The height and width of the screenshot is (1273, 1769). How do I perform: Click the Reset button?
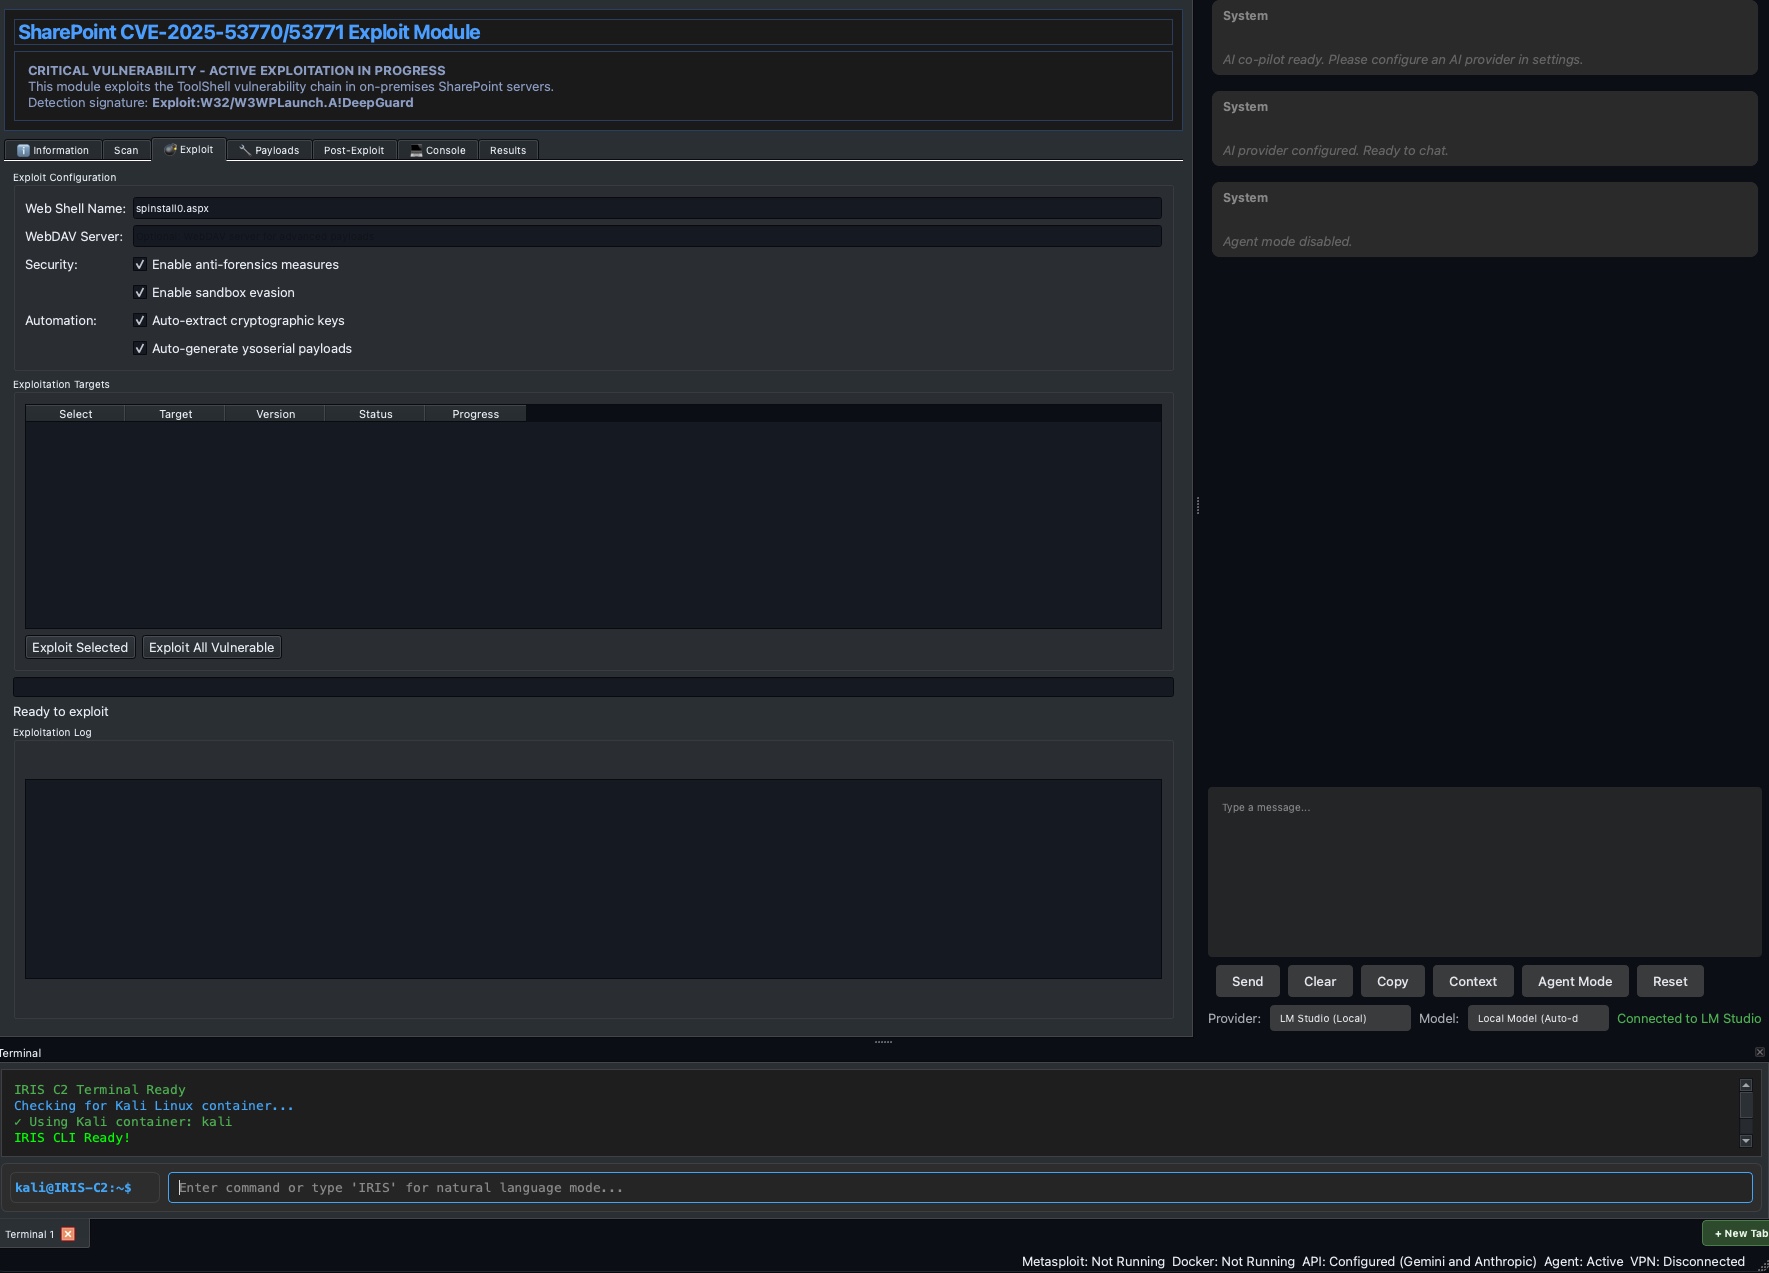[x=1670, y=981]
